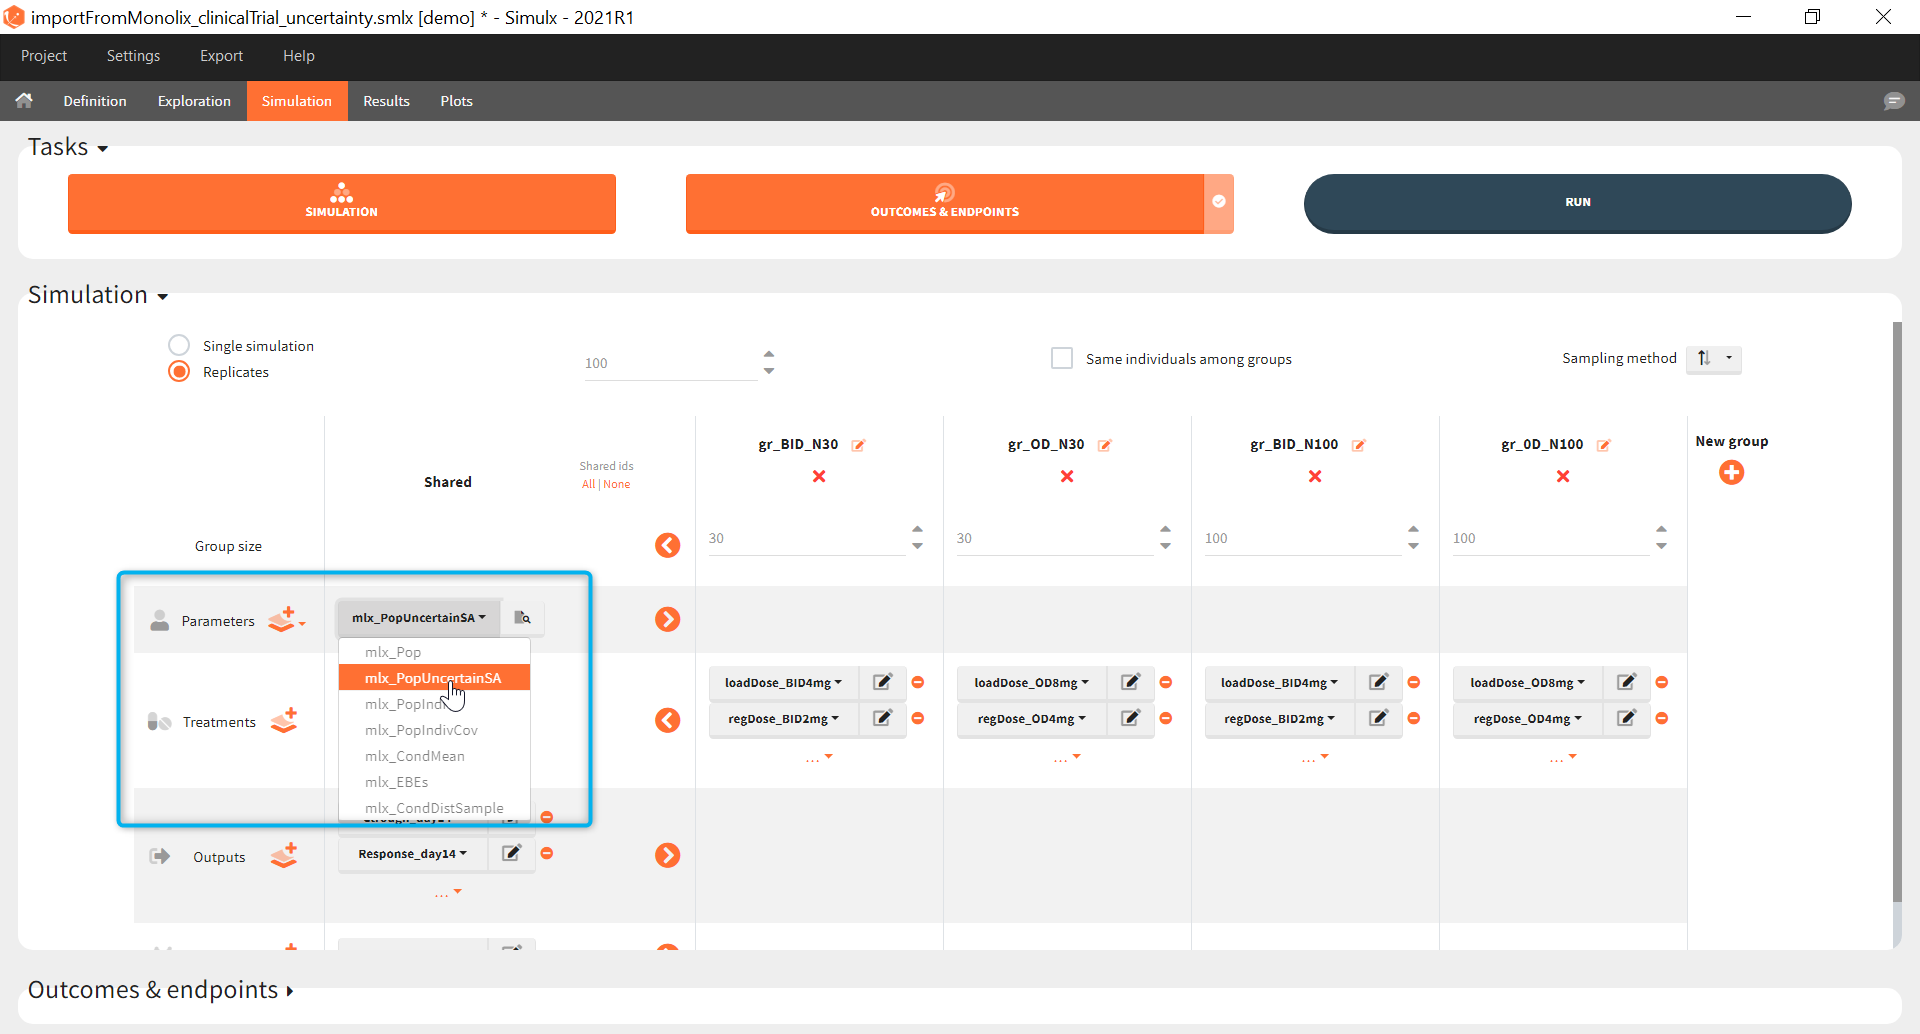Open the Sampling method dropdown
Viewport: 1920px width, 1034px height.
tap(1714, 359)
